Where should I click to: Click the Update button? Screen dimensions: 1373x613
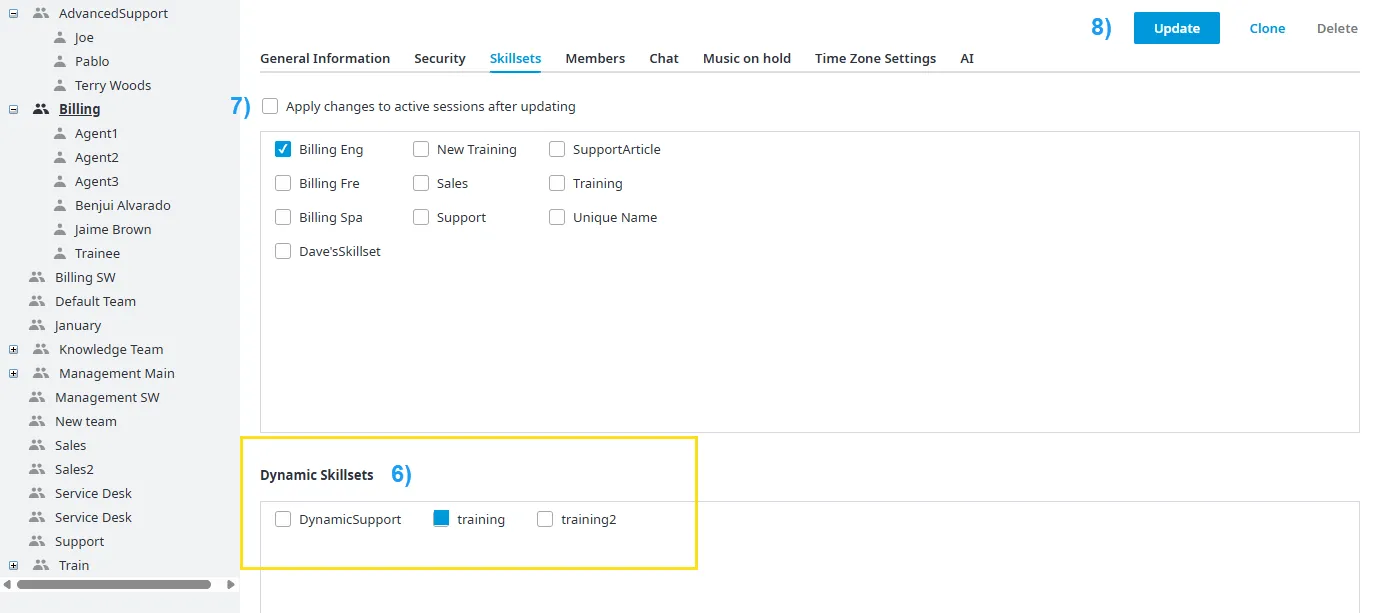(x=1177, y=28)
